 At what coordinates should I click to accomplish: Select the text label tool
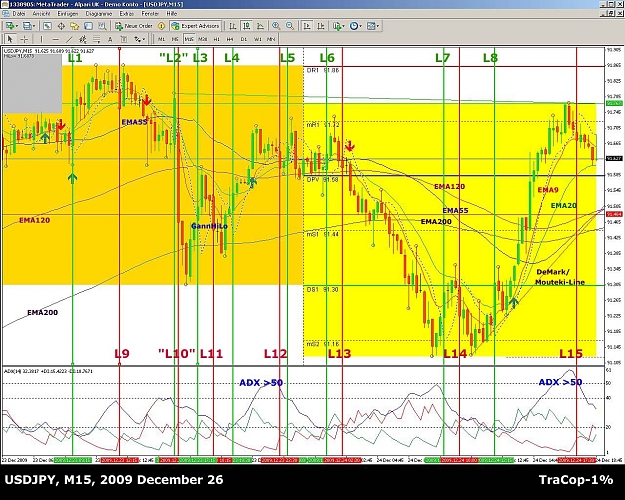pos(124,39)
